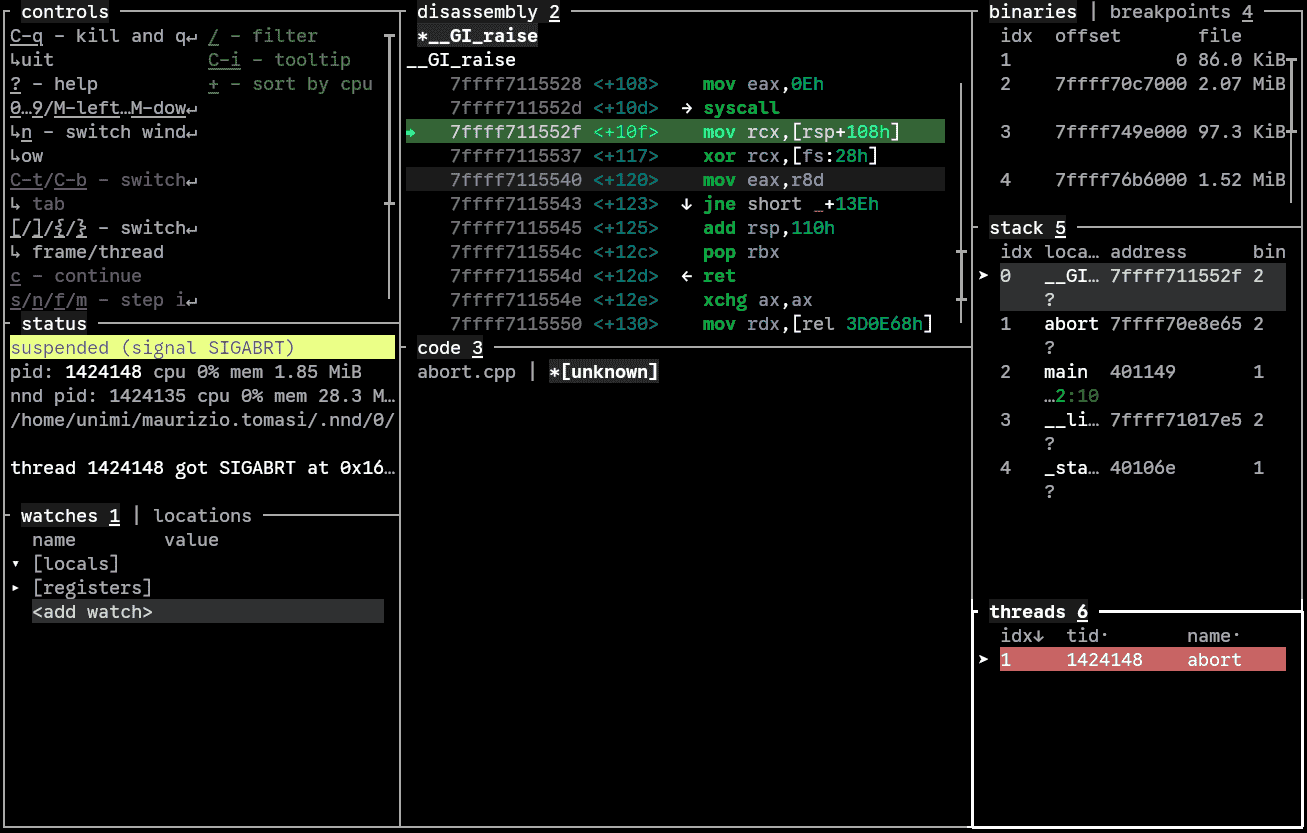Click the syscall right-arrow indicator

(686, 108)
